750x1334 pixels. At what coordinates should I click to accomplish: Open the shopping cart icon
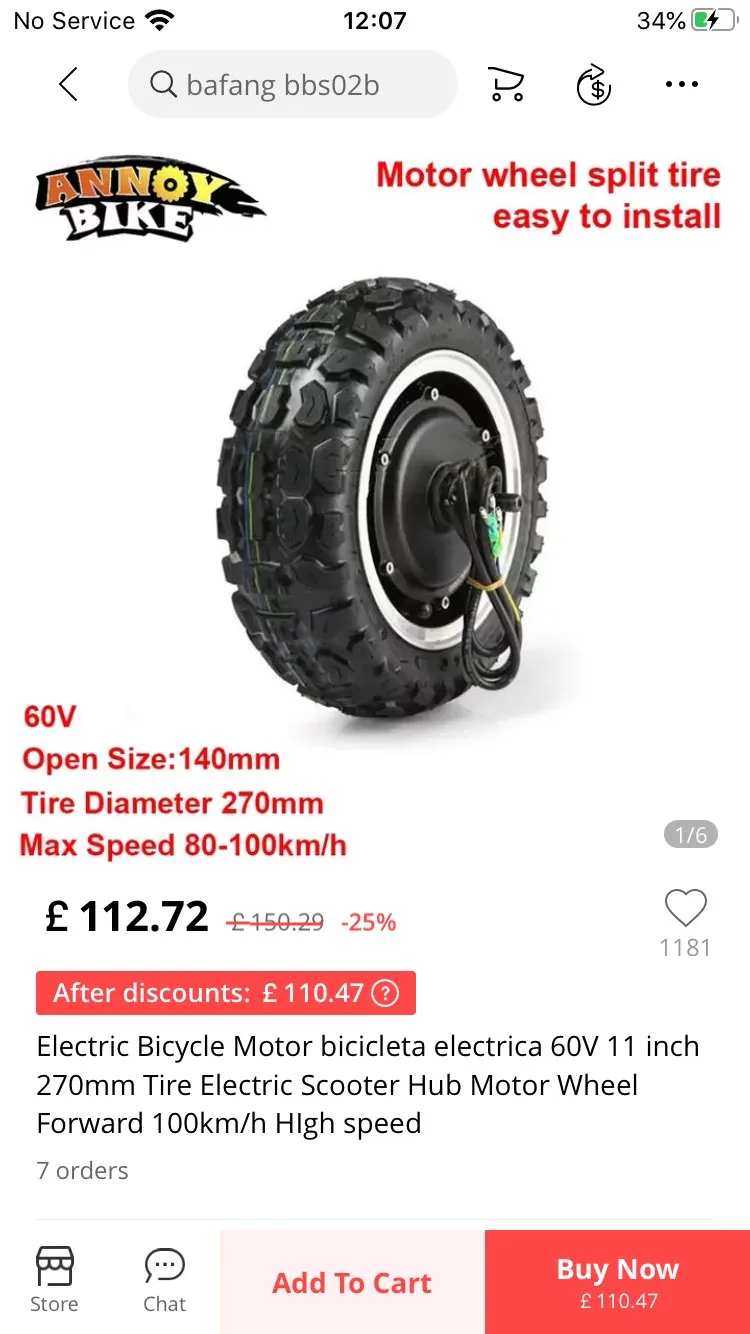click(506, 84)
